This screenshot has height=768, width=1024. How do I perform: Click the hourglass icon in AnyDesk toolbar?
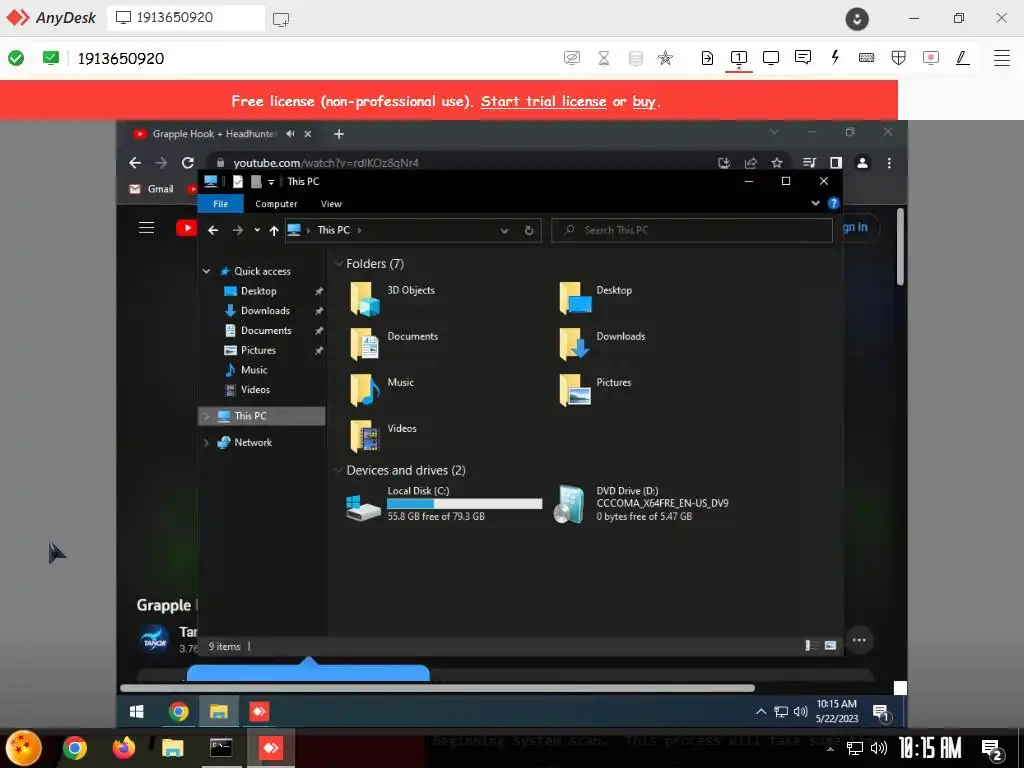tap(604, 58)
